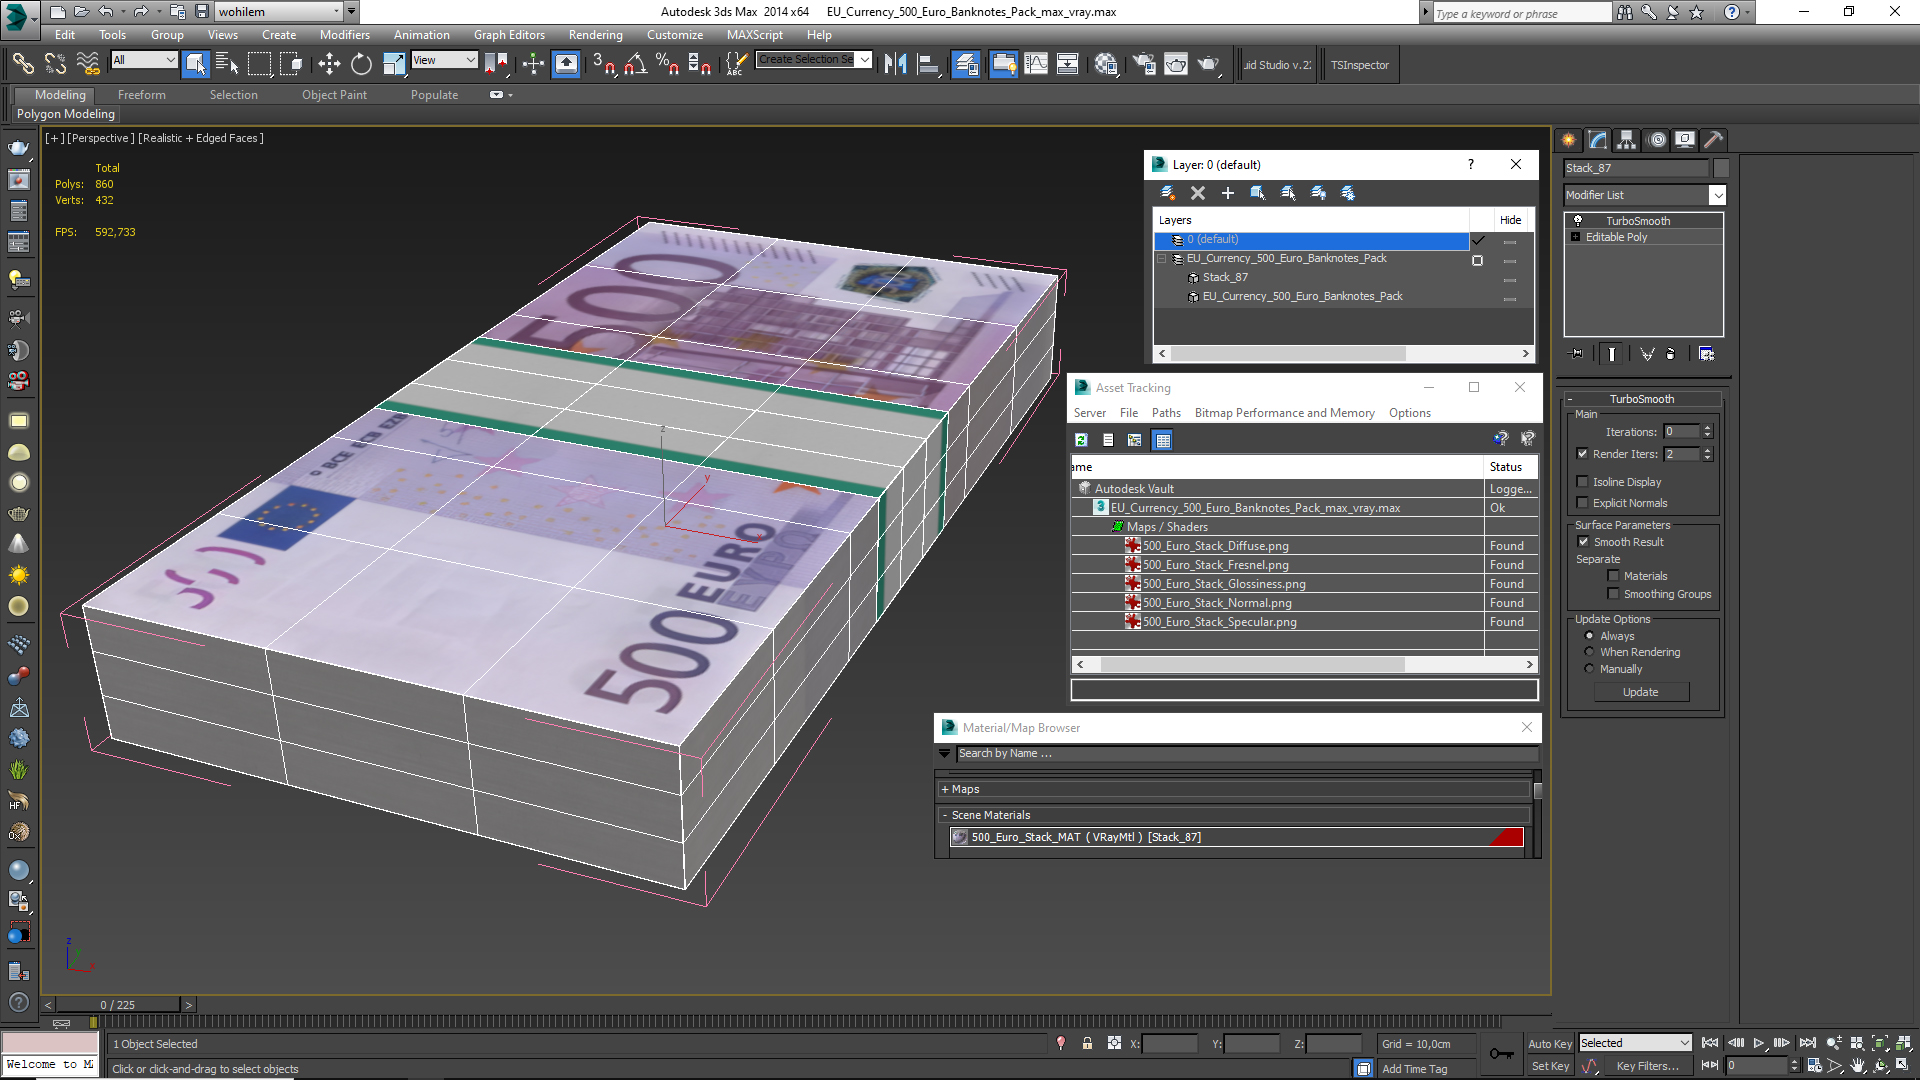Open the Motion command panel tab
The width and height of the screenshot is (1920, 1080).
(x=1657, y=140)
